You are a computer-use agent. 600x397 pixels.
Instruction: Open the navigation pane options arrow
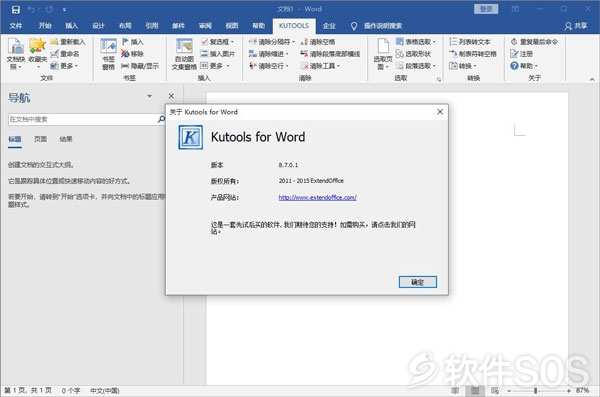point(150,96)
